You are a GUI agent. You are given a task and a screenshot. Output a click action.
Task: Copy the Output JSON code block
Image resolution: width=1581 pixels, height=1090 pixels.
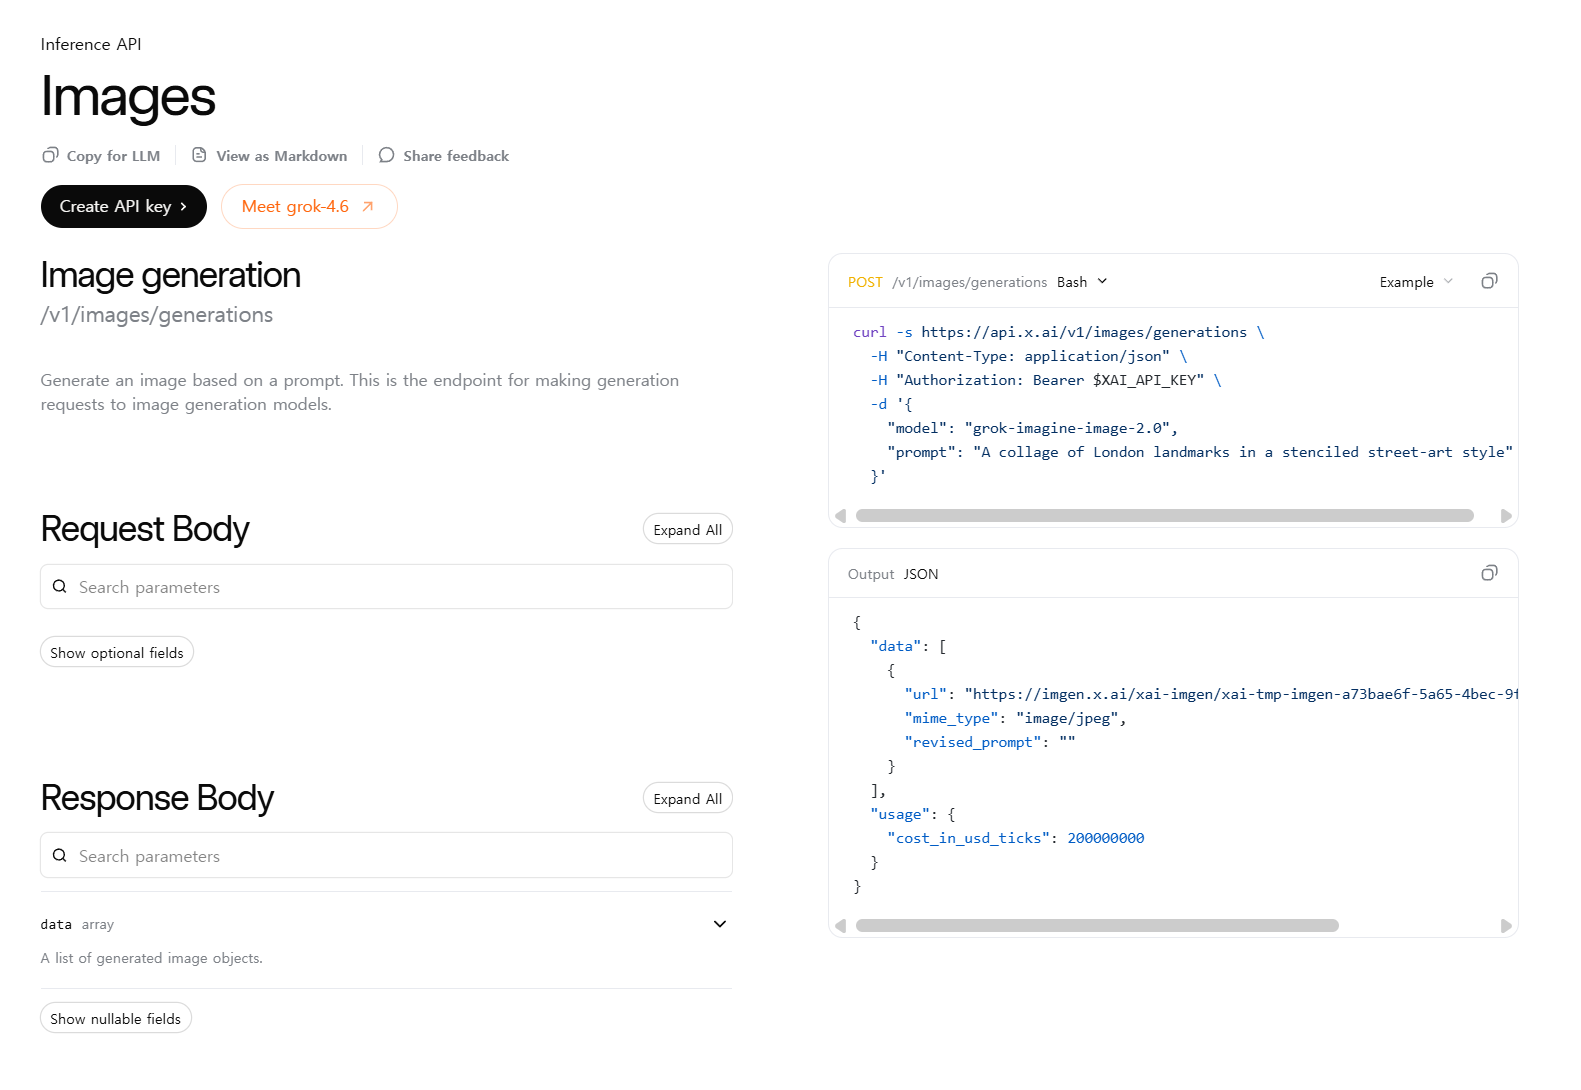(1489, 573)
